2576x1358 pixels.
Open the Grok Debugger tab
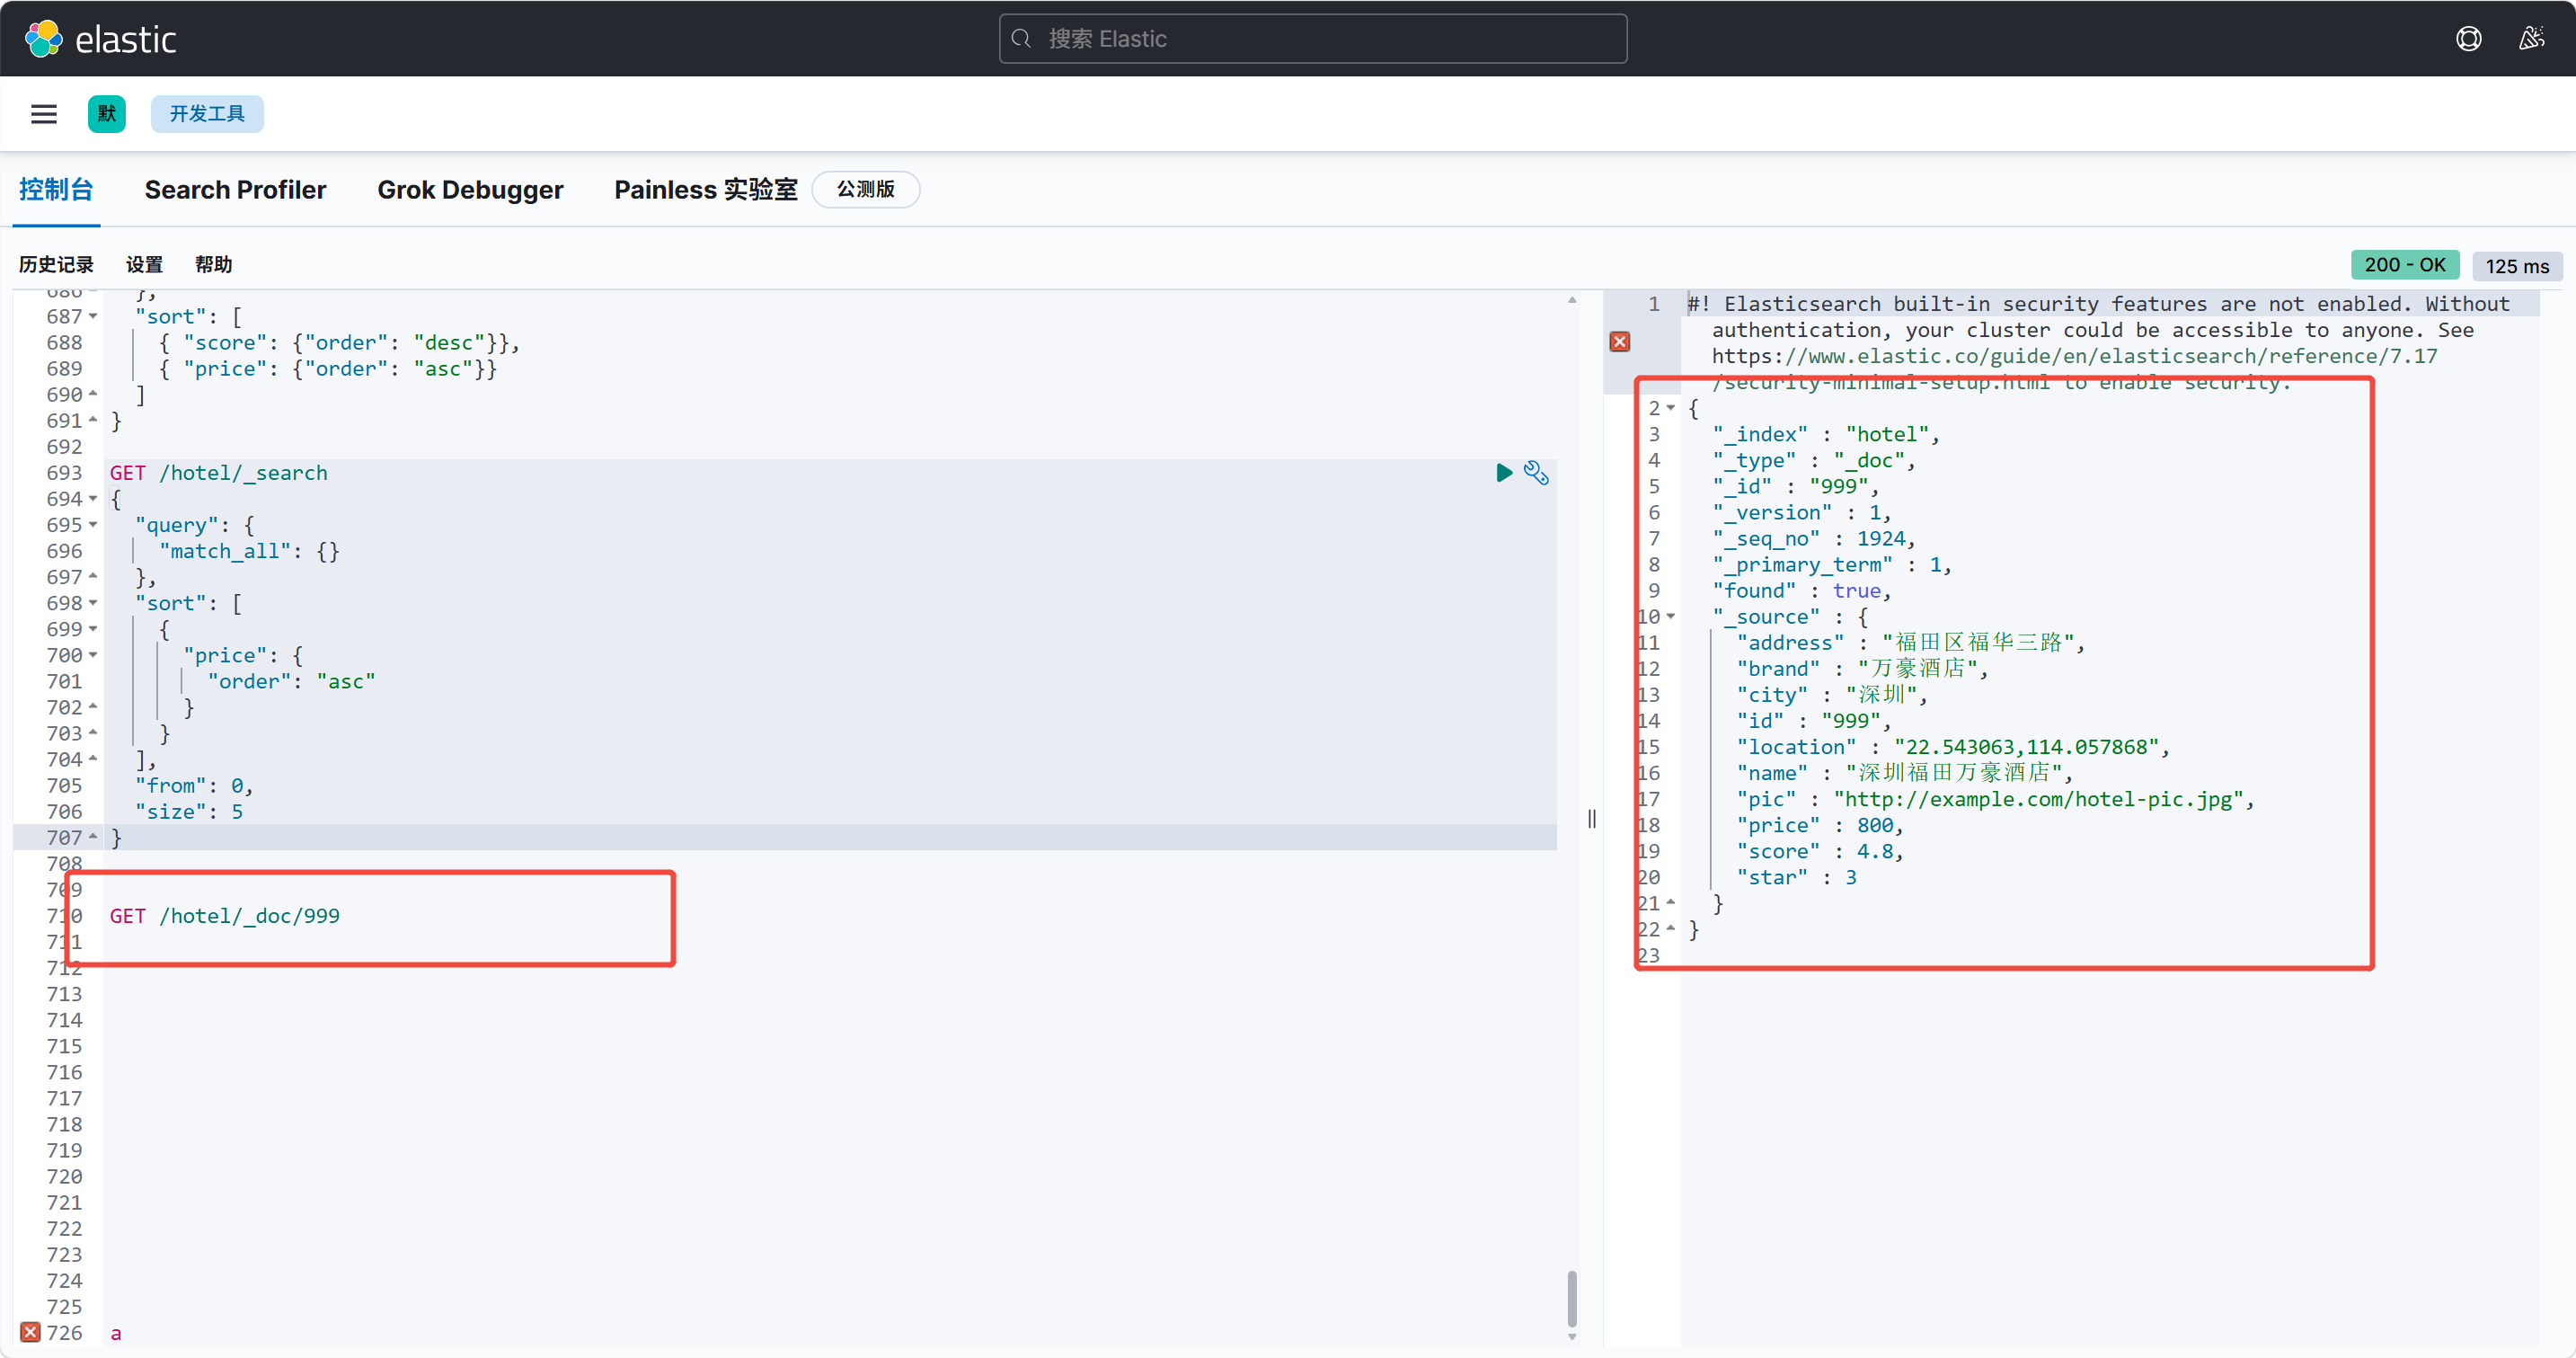pos(470,189)
